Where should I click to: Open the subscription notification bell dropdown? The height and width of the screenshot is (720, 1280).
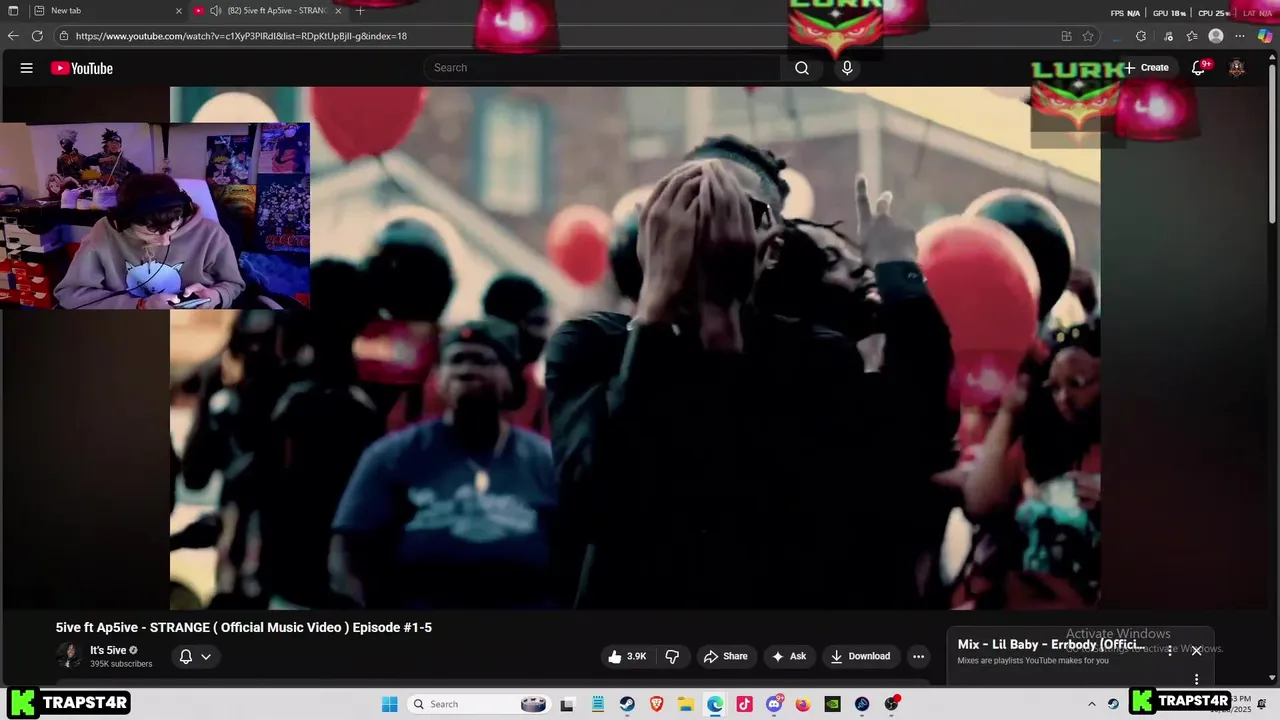195,656
